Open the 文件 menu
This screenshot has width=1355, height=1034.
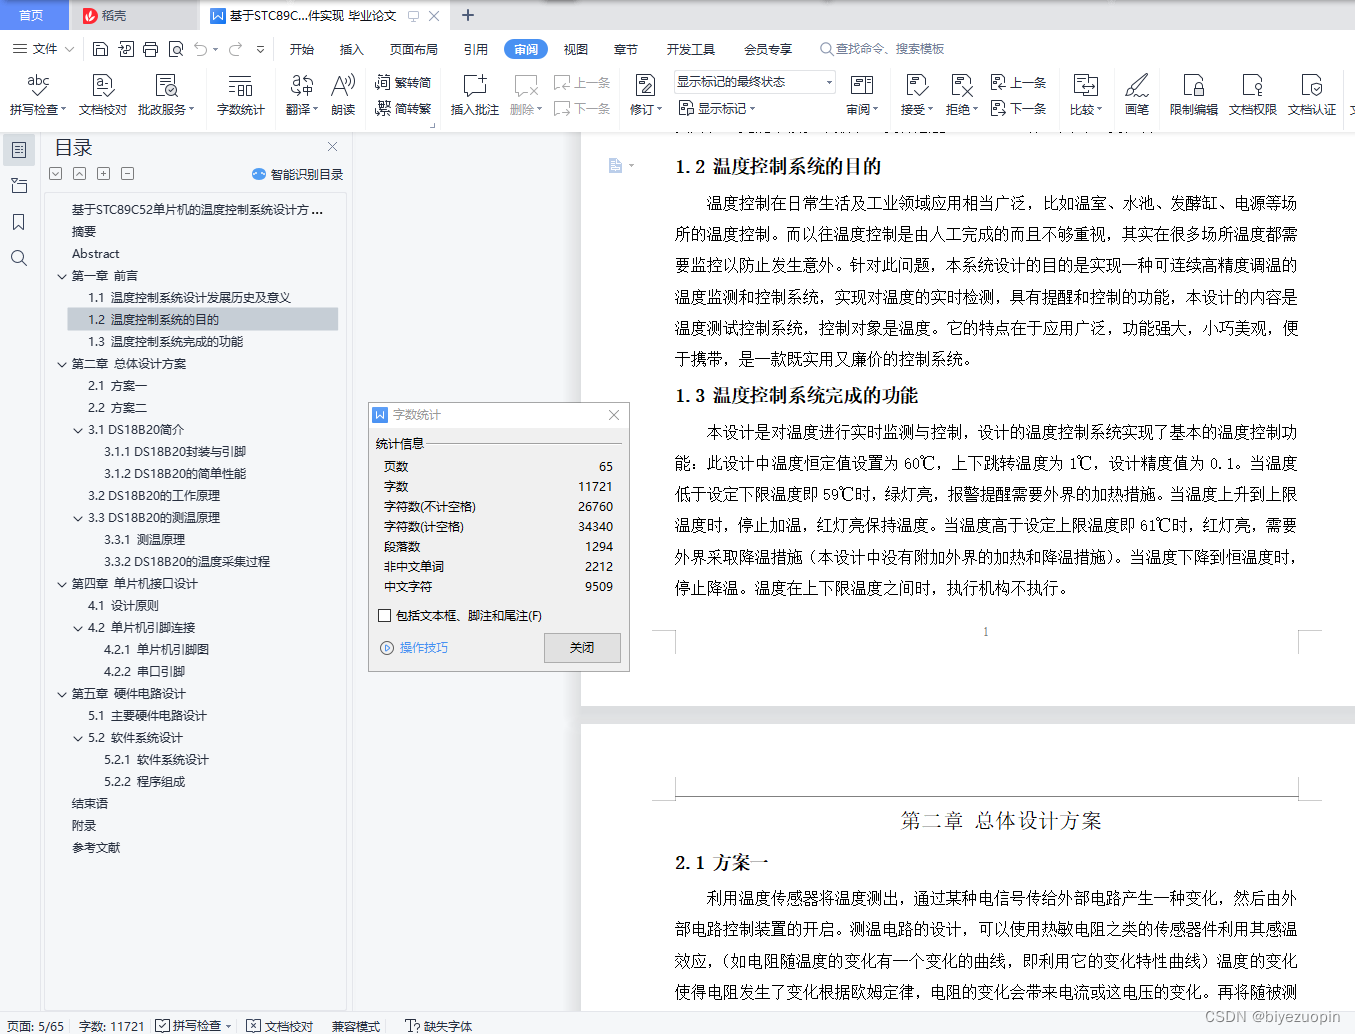43,48
